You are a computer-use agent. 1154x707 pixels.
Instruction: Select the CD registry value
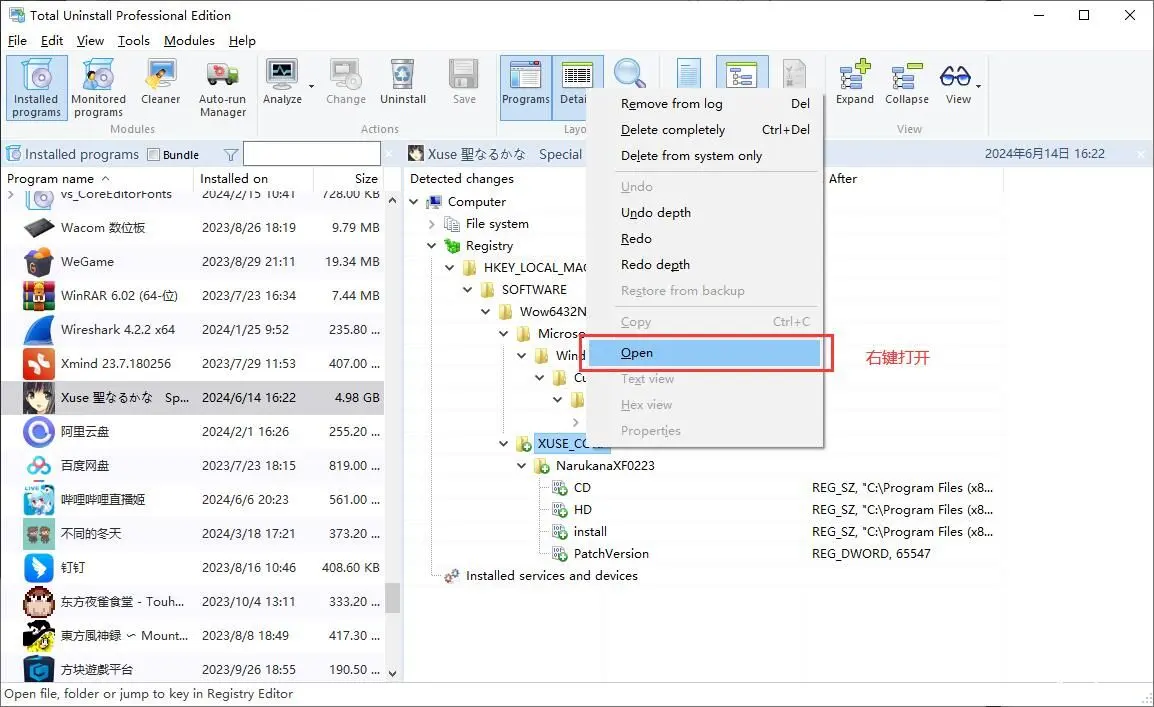click(x=582, y=488)
